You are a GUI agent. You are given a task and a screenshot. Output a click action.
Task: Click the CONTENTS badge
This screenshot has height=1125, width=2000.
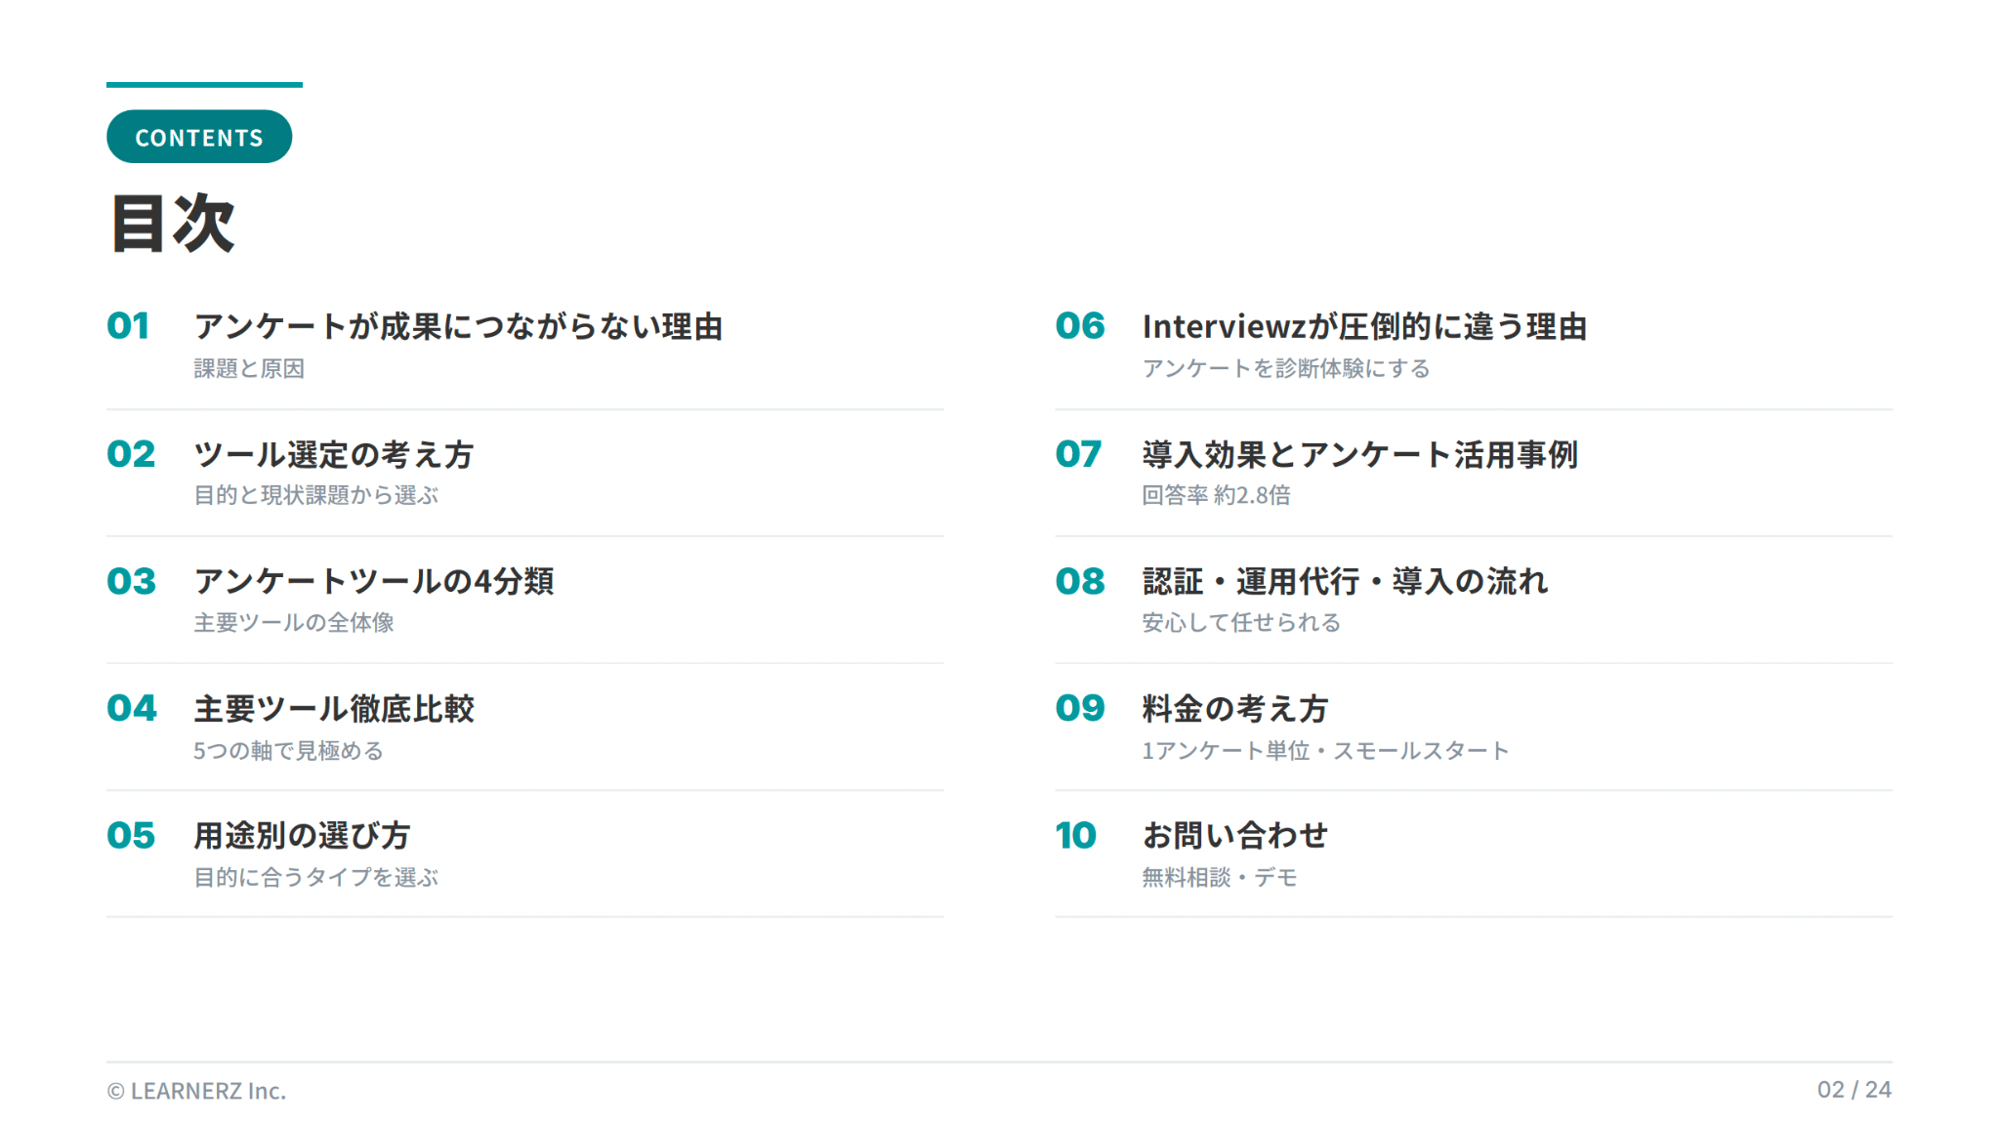[x=199, y=137]
